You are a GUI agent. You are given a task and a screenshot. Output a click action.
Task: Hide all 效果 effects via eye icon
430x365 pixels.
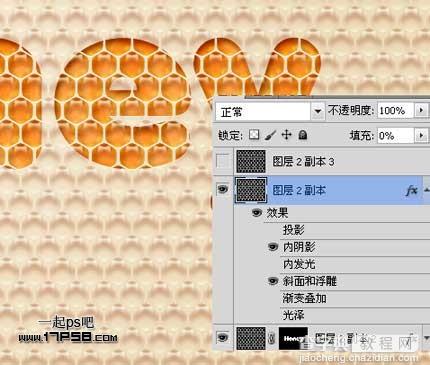point(256,212)
